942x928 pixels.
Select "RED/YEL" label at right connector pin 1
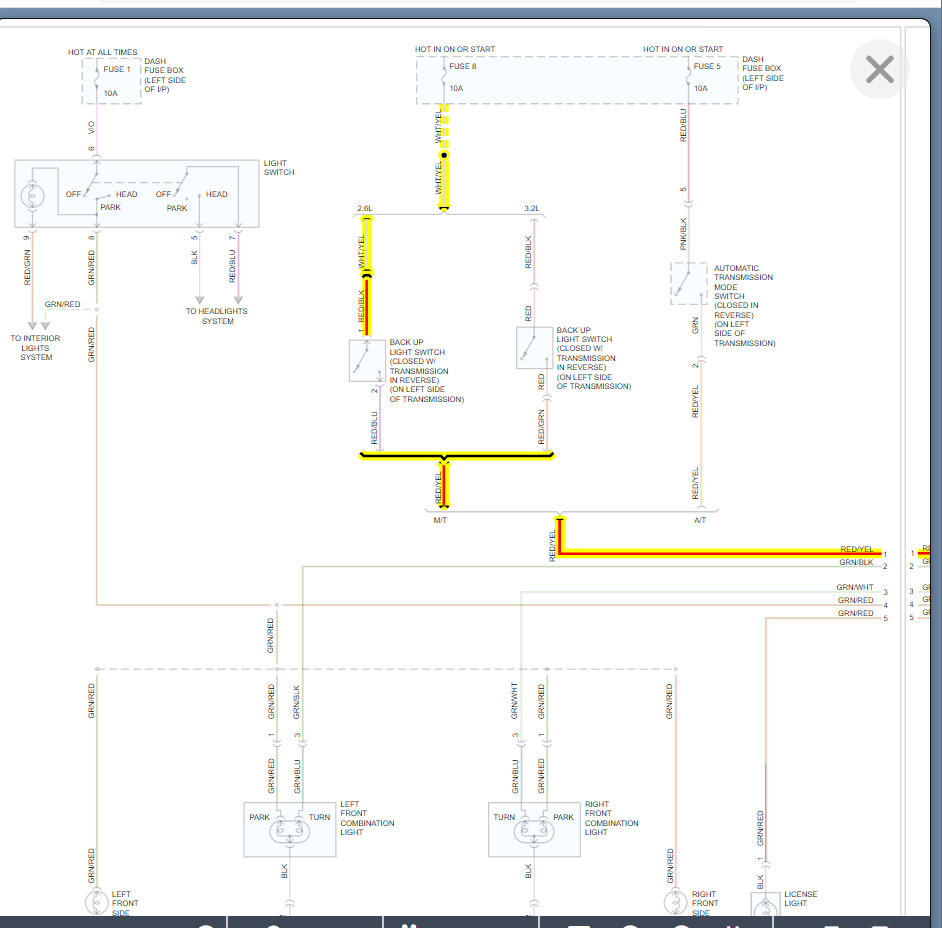(857, 549)
